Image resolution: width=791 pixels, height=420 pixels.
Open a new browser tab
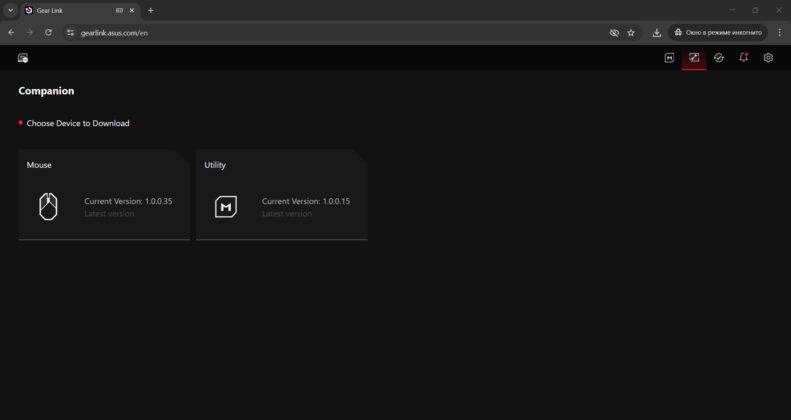tap(150, 11)
